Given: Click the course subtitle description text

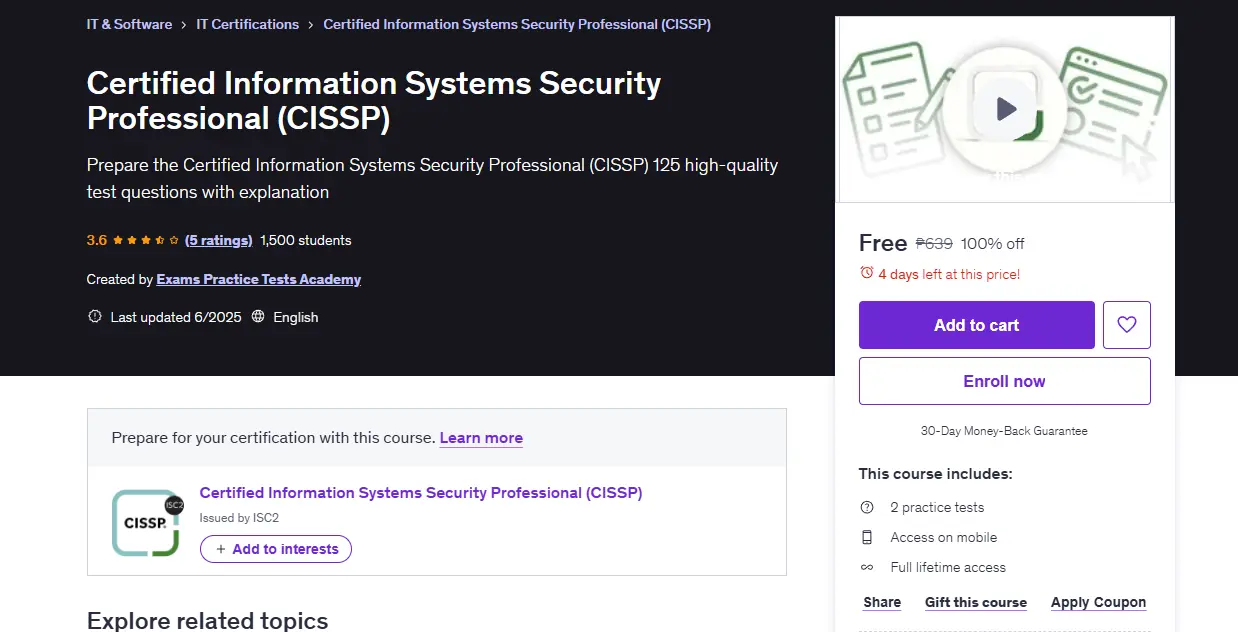Looking at the screenshot, I should click(x=432, y=178).
